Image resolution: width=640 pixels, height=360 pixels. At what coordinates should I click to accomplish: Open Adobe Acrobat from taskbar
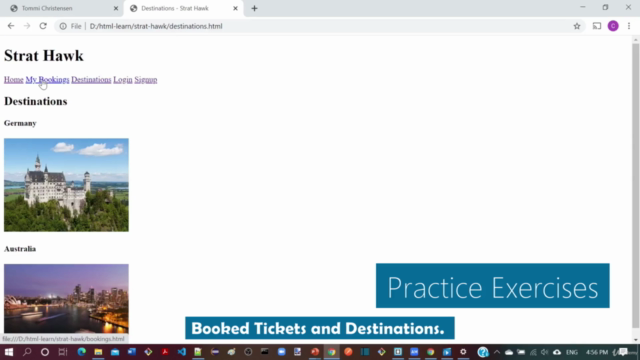pyautogui.click(x=165, y=352)
